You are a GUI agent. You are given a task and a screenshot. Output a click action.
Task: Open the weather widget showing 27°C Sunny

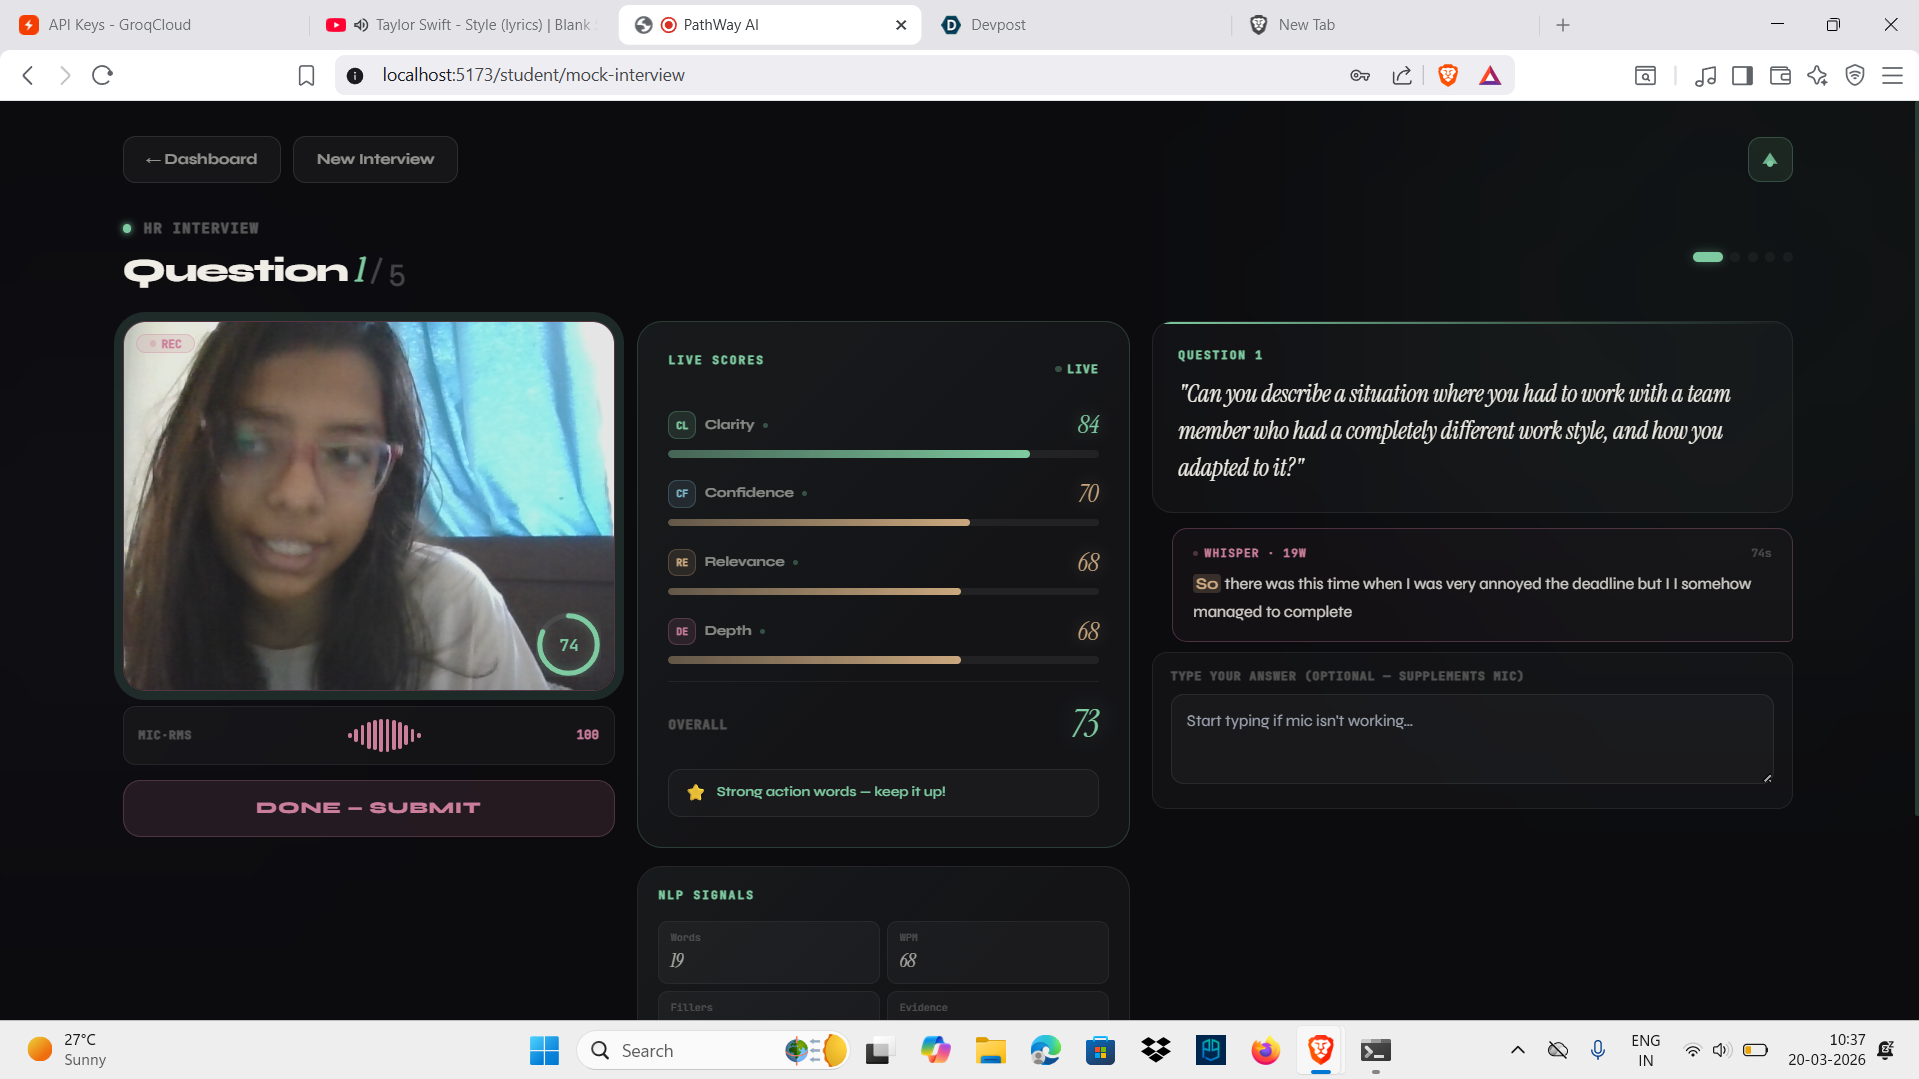[67, 1050]
